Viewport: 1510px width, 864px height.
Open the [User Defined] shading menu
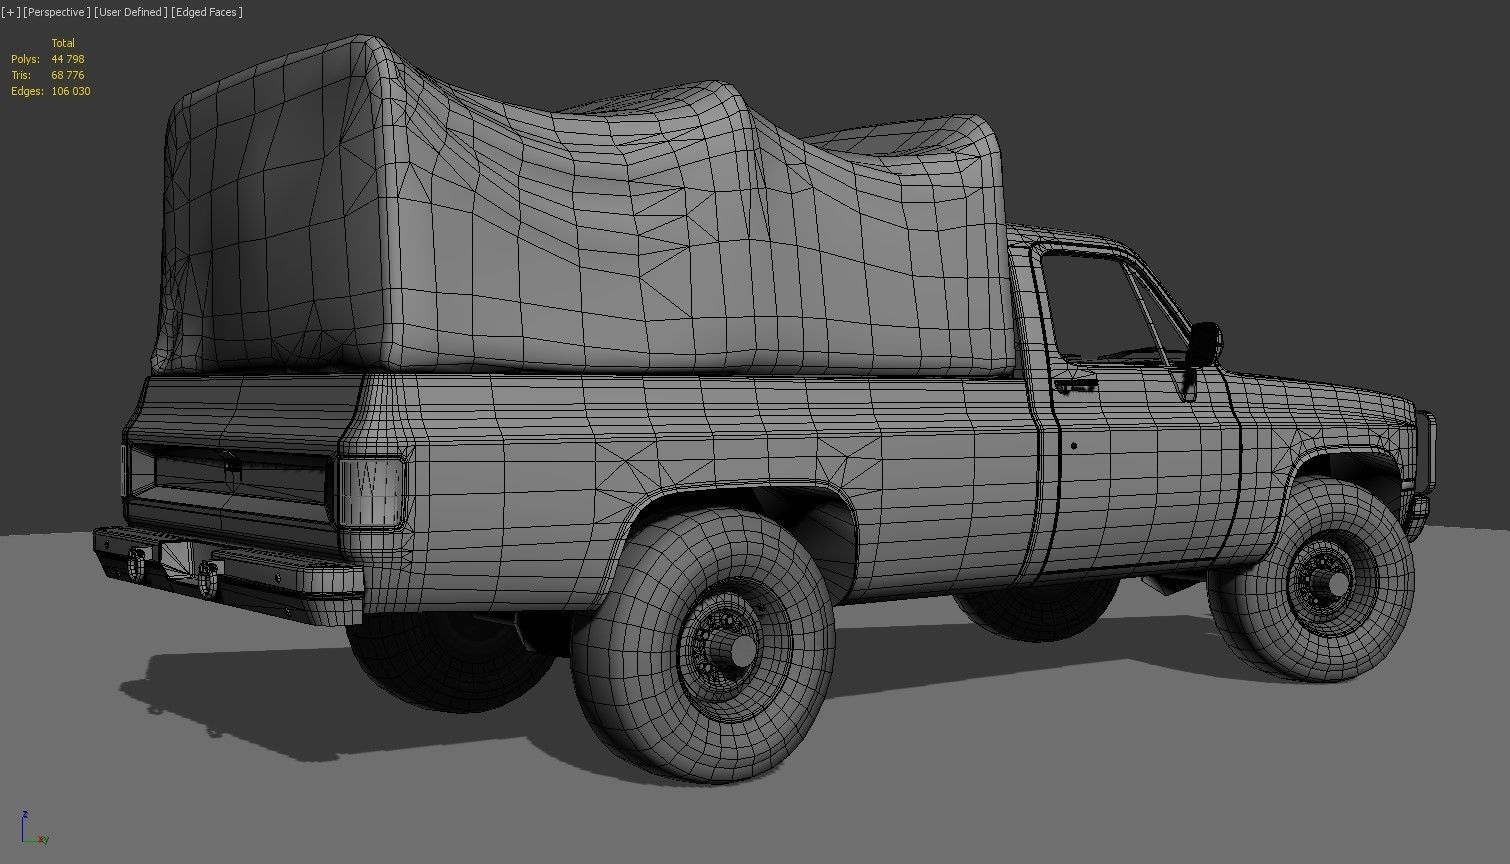(x=131, y=12)
